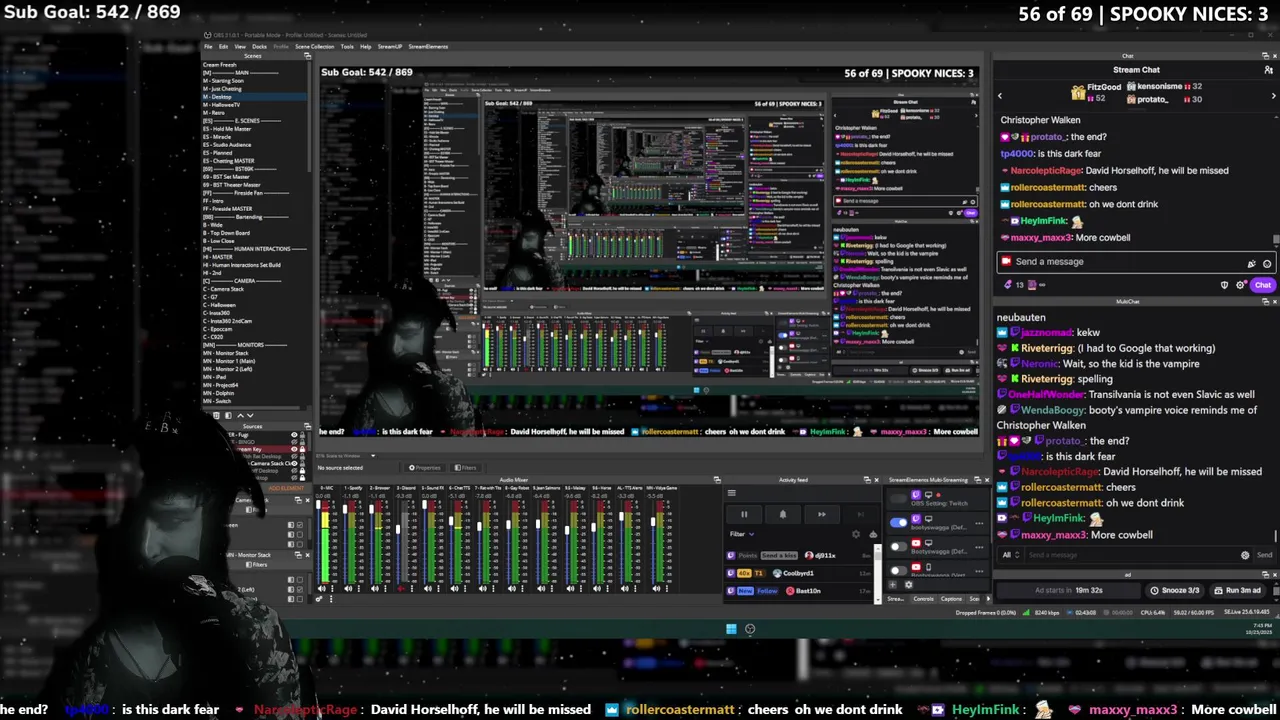The width and height of the screenshot is (1280, 720).
Task: Click the Filters button under preview
Action: (x=465, y=468)
